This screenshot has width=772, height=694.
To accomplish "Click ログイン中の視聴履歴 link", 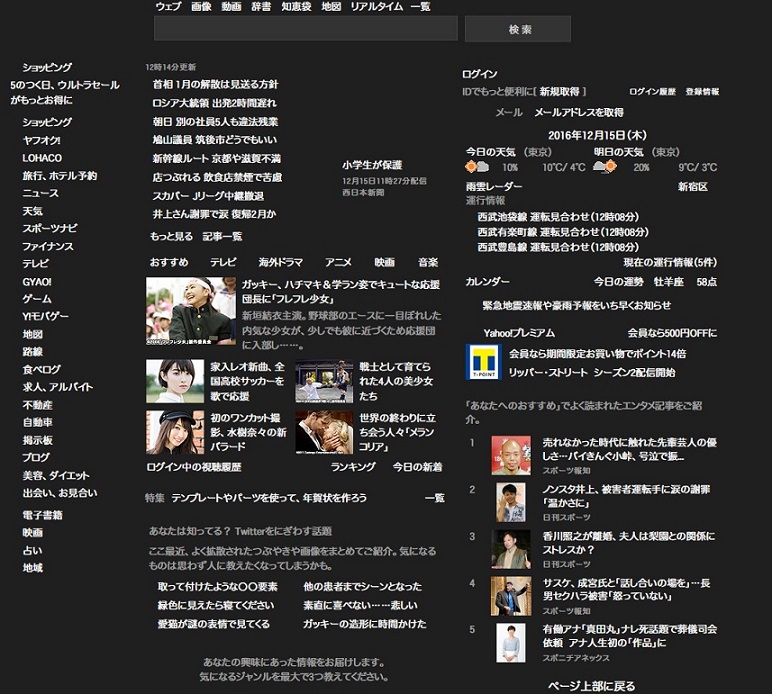I will tap(194, 467).
